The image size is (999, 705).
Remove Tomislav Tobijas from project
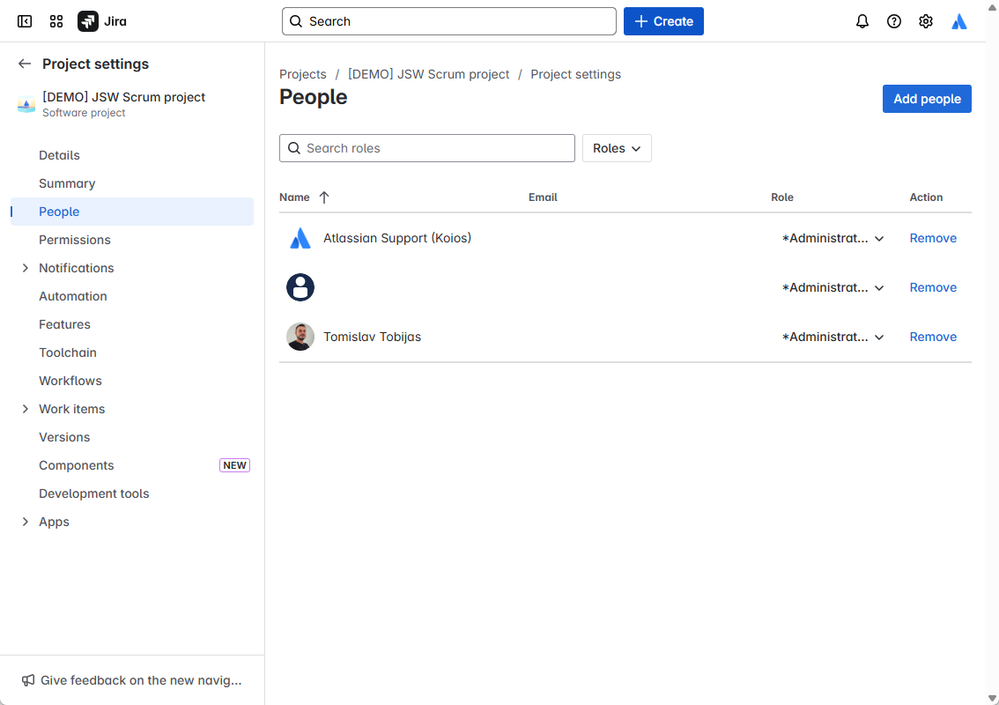933,337
